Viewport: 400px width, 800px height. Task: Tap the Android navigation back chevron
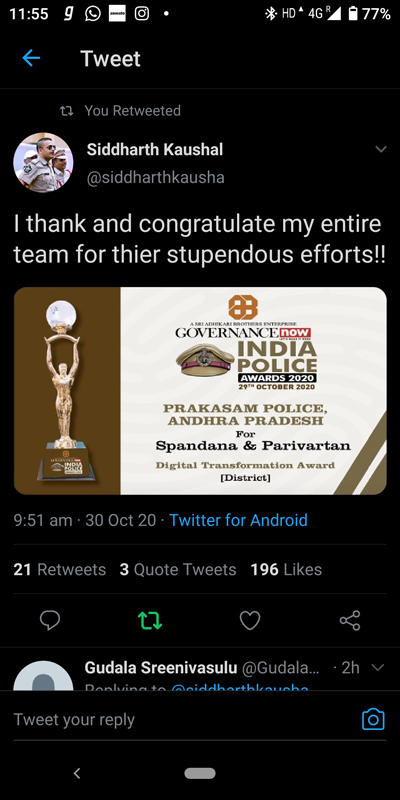click(x=77, y=773)
